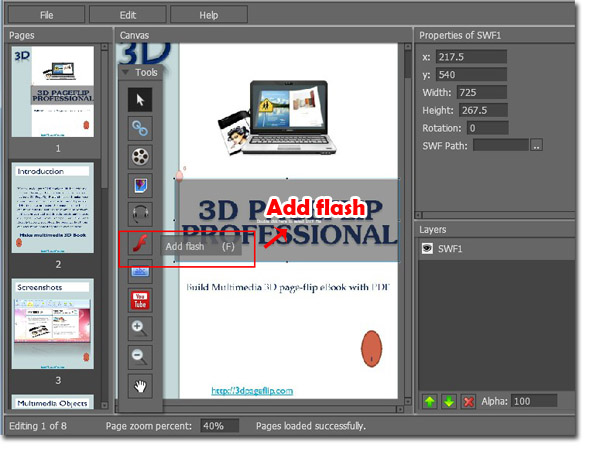Click the Properties of SWF1 header
This screenshot has width=600, height=458.
coord(460,35)
